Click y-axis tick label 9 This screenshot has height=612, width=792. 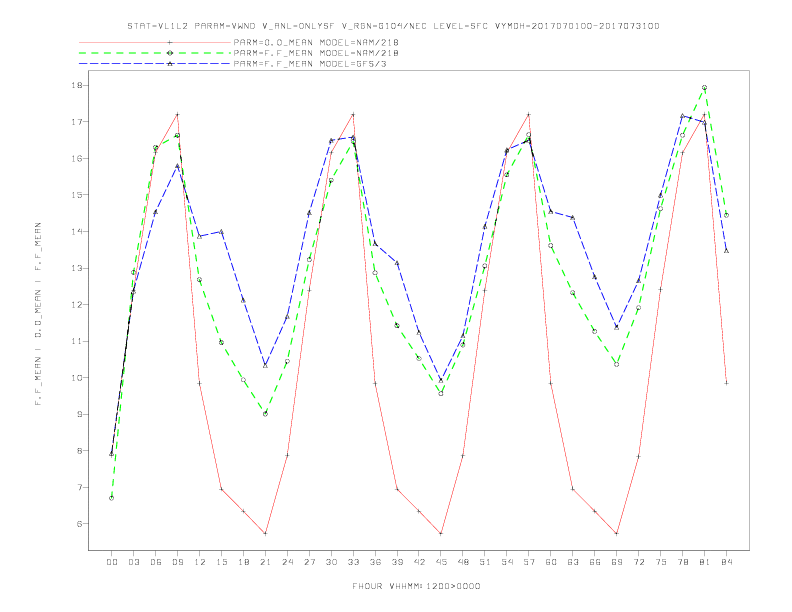(80, 414)
